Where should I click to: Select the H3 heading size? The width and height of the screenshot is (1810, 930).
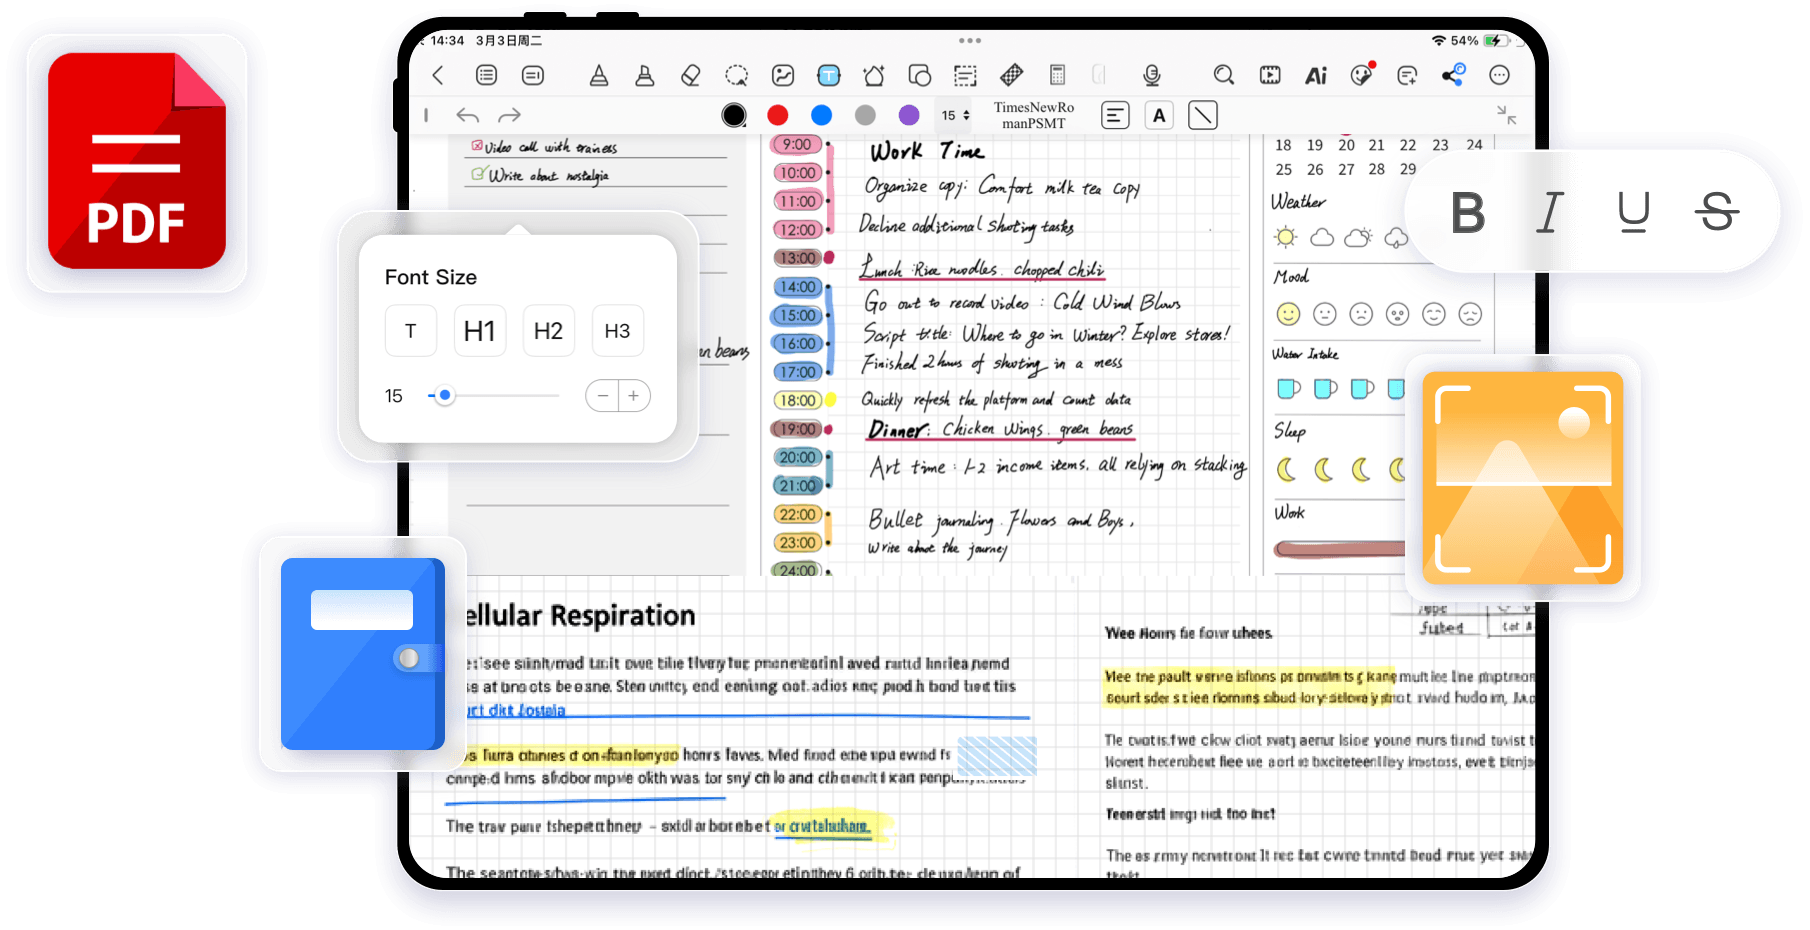[618, 331]
